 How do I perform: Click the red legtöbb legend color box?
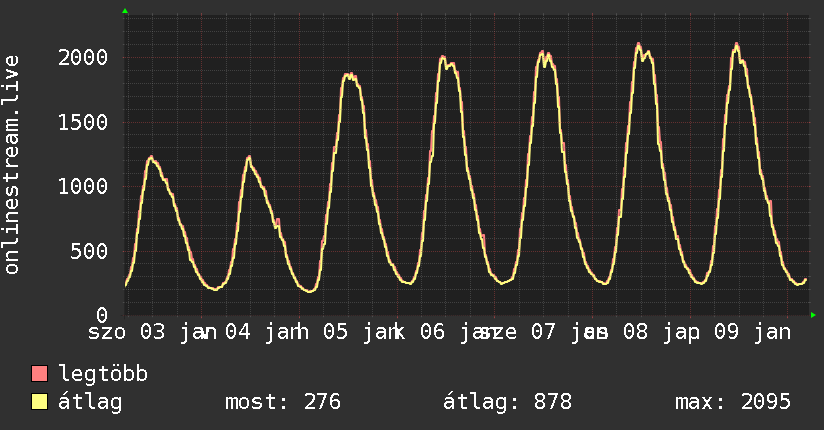tap(40, 375)
